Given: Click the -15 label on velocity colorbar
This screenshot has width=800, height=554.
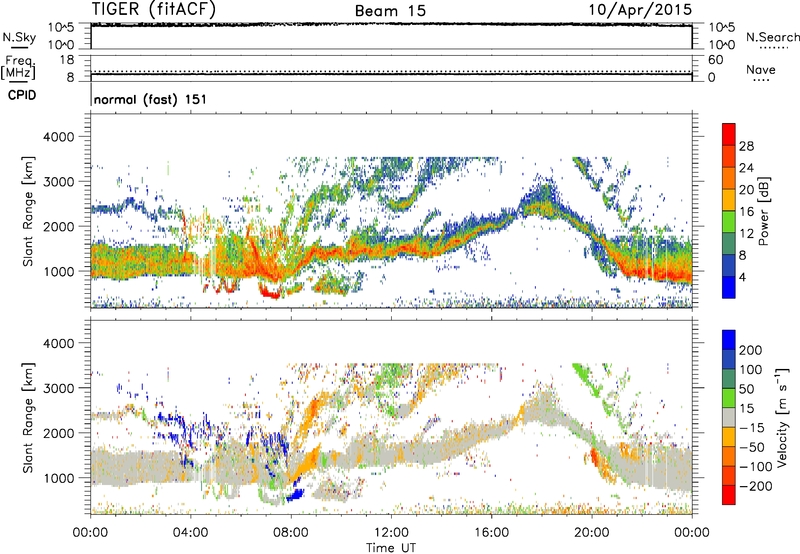Looking at the screenshot, I should [752, 428].
